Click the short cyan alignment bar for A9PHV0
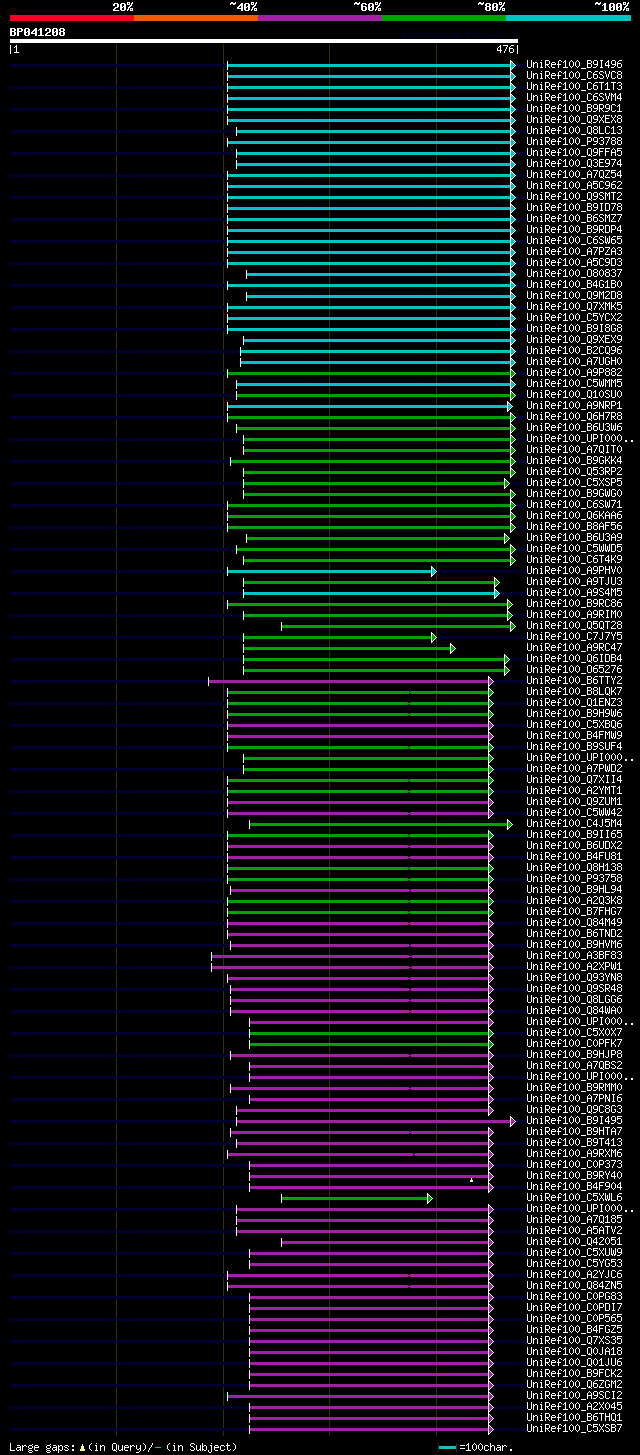Screen dimensions: 640x1455 (x=331, y=571)
